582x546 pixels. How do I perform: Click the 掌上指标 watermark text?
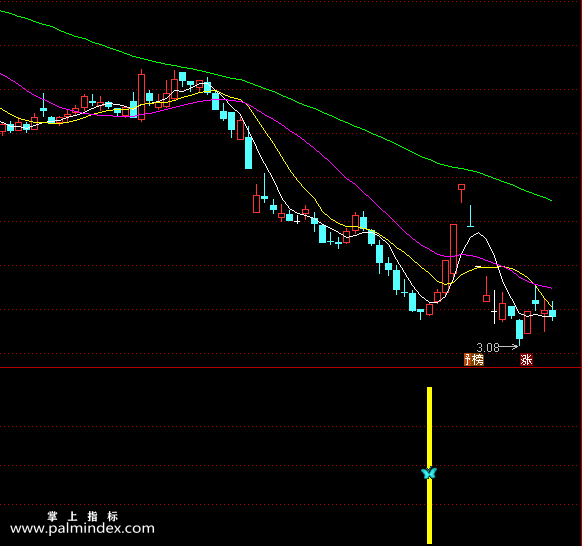(x=82, y=516)
